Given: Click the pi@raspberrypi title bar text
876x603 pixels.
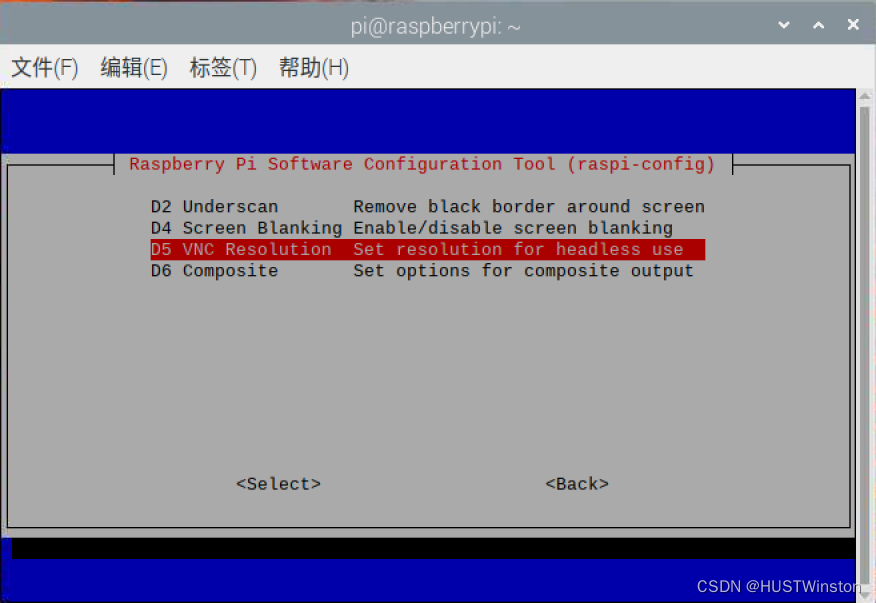Looking at the screenshot, I should (436, 26).
